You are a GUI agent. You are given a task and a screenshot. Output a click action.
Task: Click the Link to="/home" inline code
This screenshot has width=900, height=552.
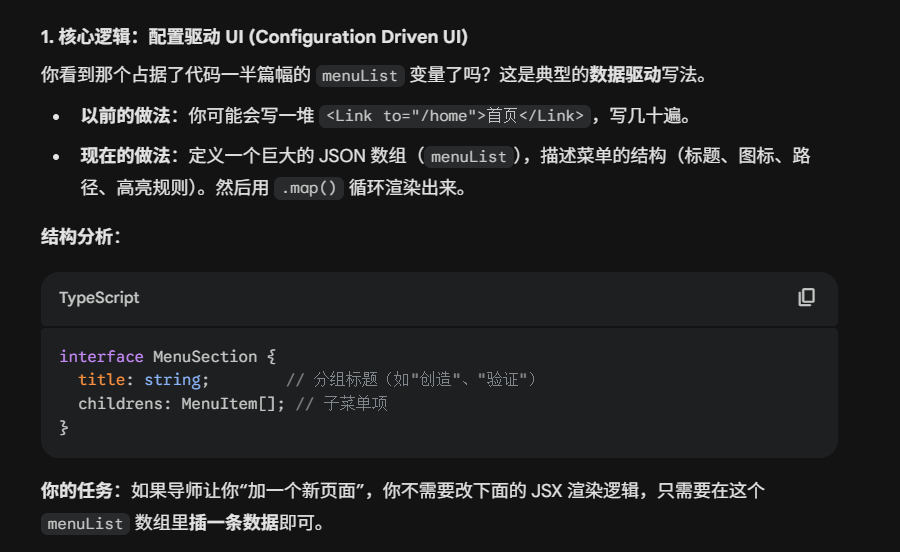tap(456, 116)
